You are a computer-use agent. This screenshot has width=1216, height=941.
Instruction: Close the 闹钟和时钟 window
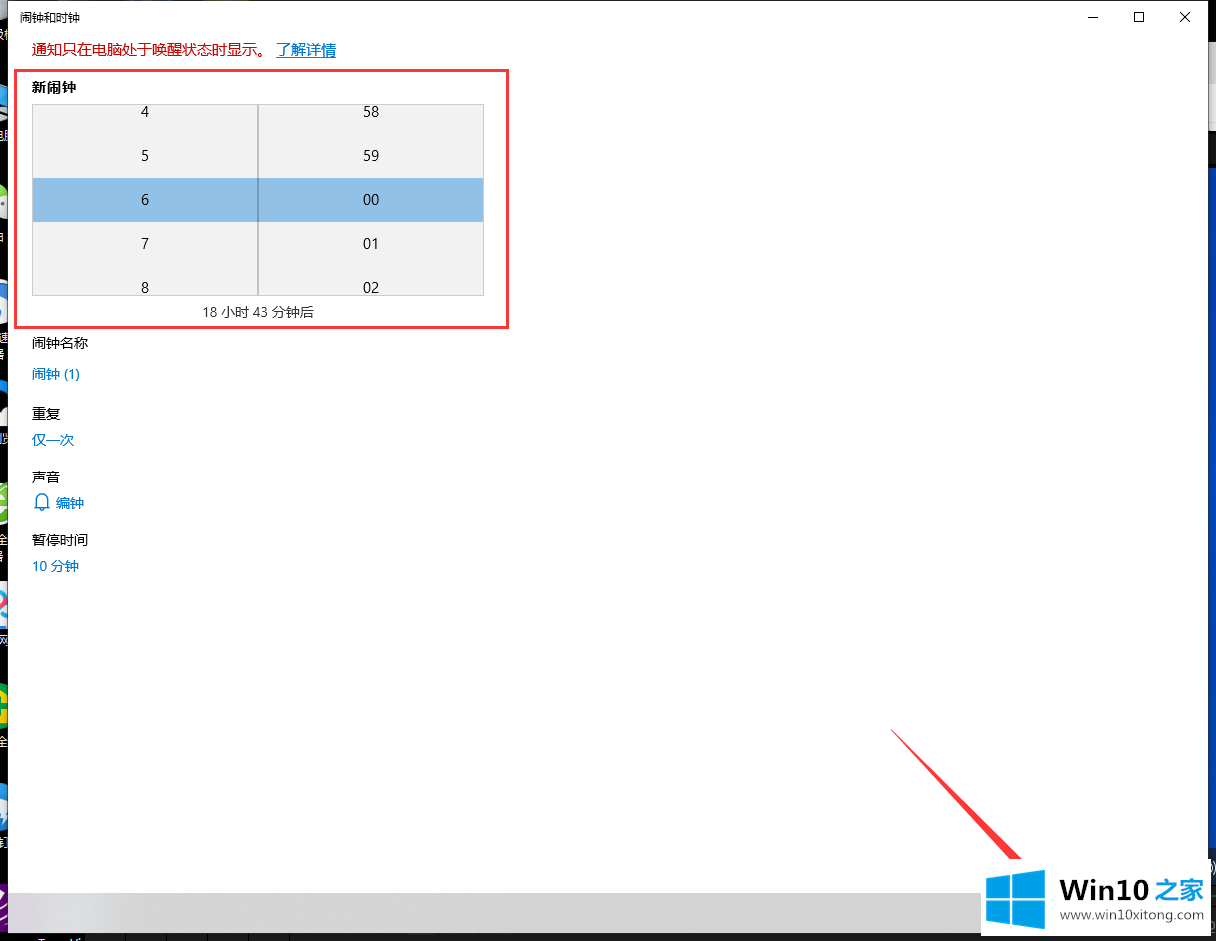click(x=1185, y=17)
